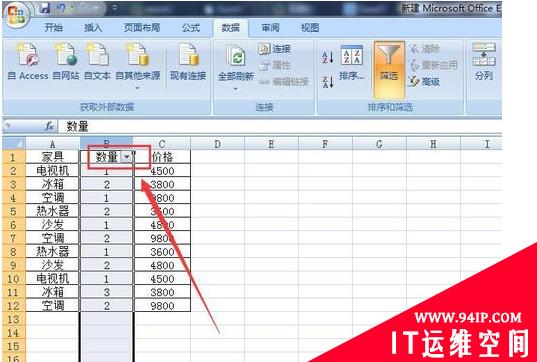Switch to the 公式 ribbon tab
This screenshot has height=362, width=537.
(x=191, y=27)
